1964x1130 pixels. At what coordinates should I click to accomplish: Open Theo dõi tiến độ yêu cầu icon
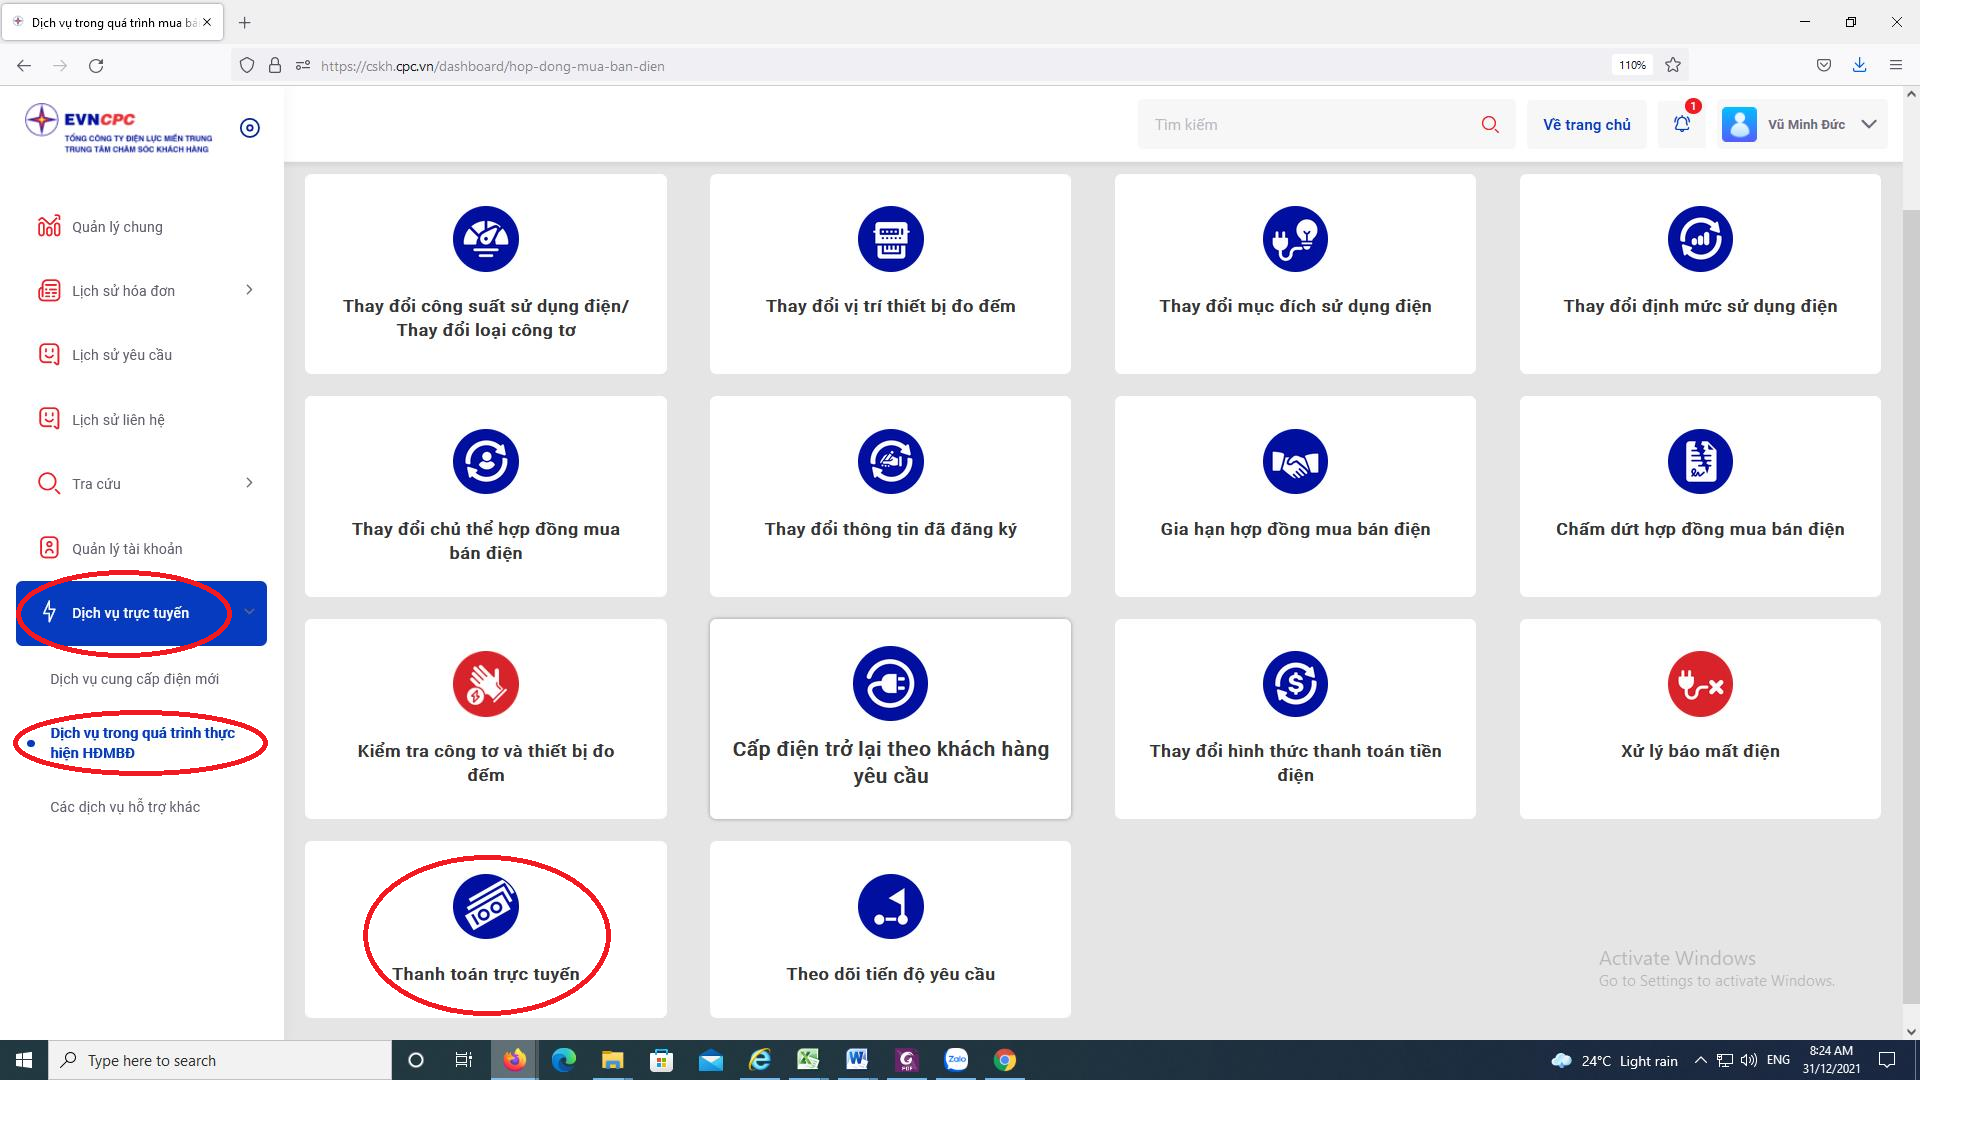click(x=890, y=906)
